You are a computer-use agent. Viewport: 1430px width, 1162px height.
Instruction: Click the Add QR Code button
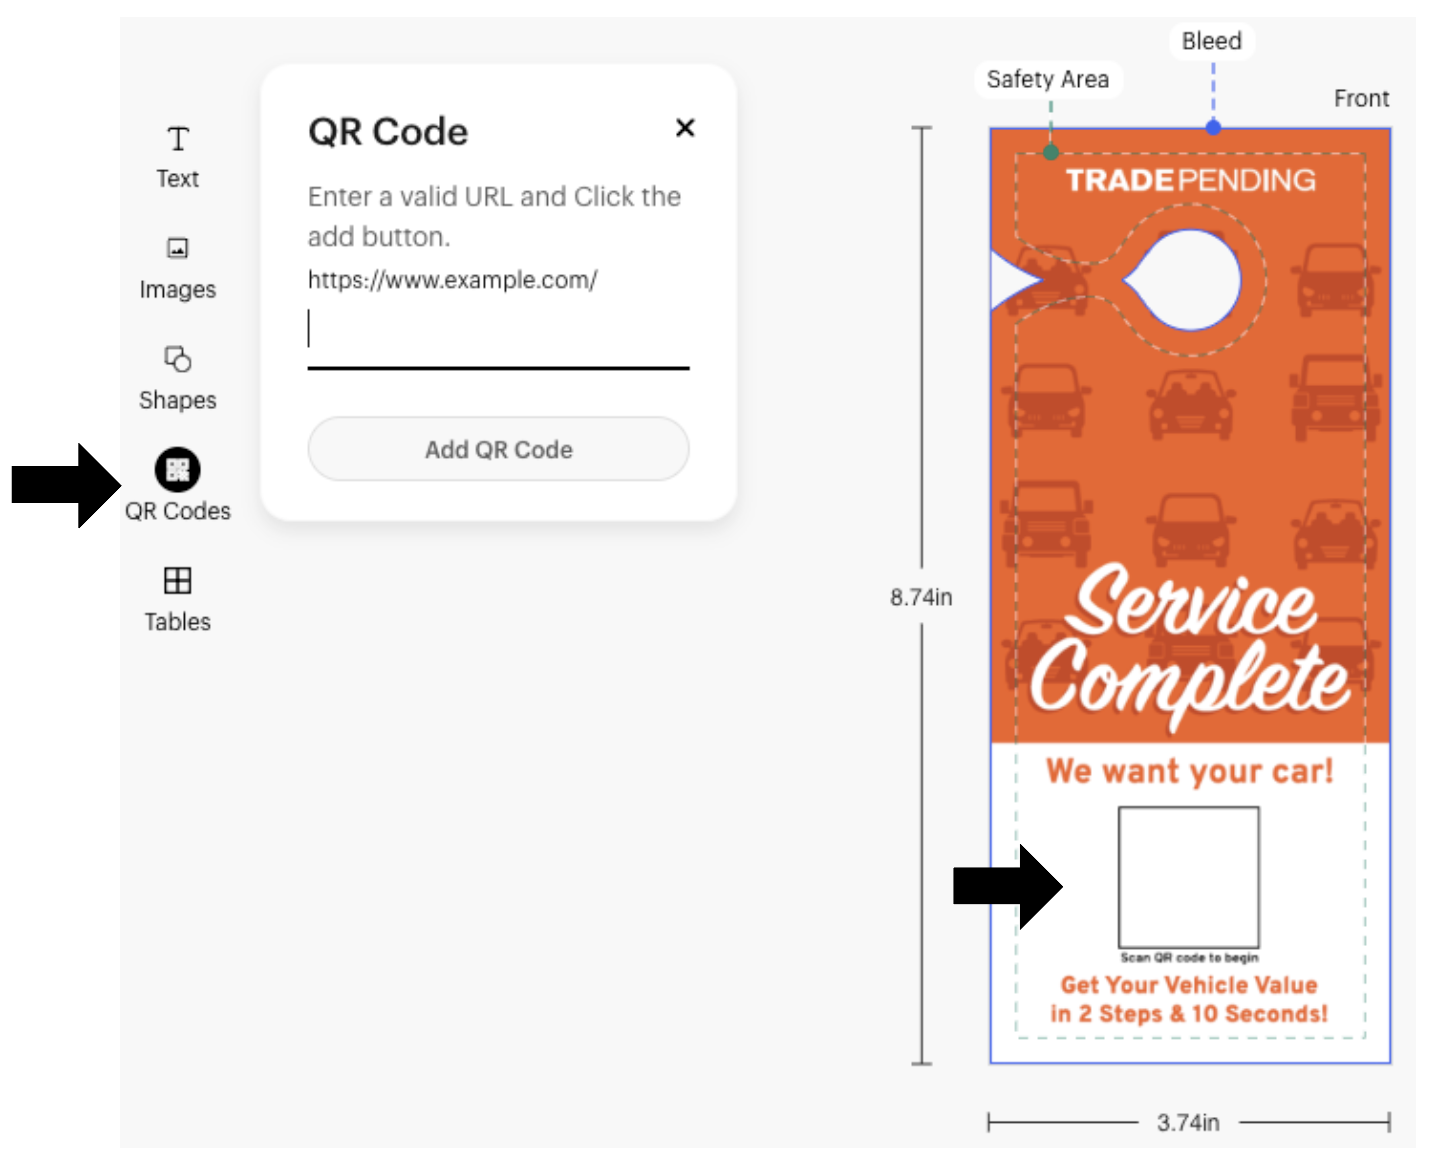pos(497,449)
